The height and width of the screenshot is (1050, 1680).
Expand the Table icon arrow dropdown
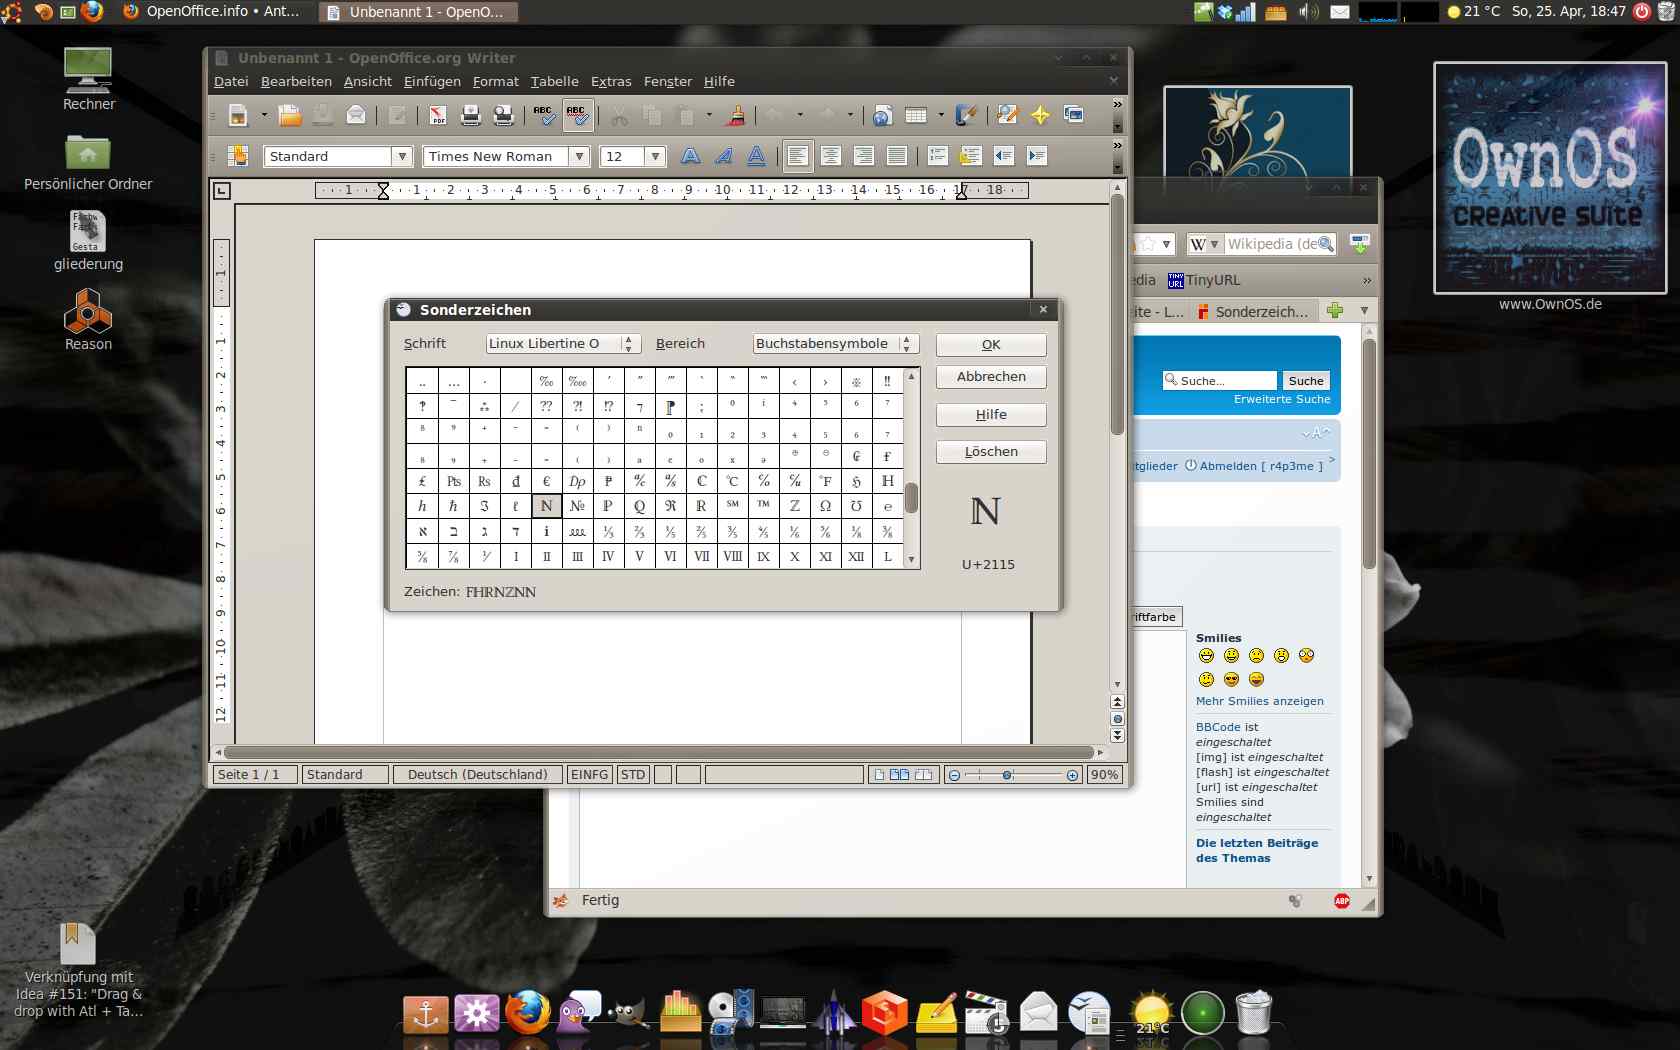tap(940, 115)
